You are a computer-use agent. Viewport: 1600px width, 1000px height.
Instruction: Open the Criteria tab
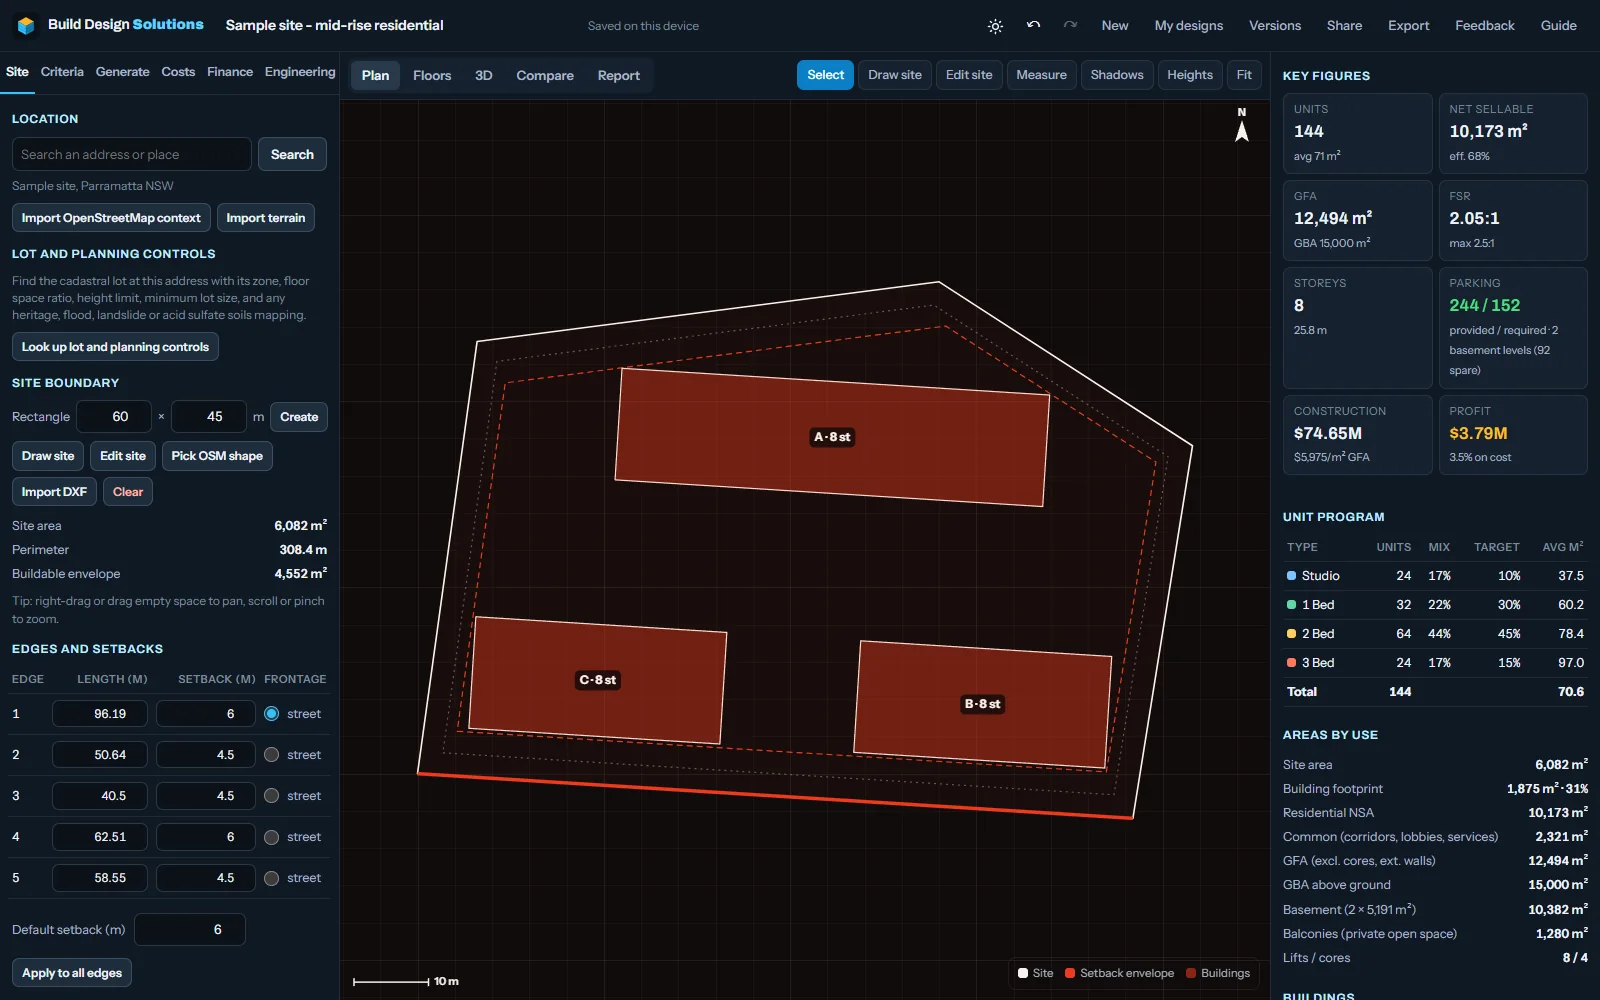(62, 72)
